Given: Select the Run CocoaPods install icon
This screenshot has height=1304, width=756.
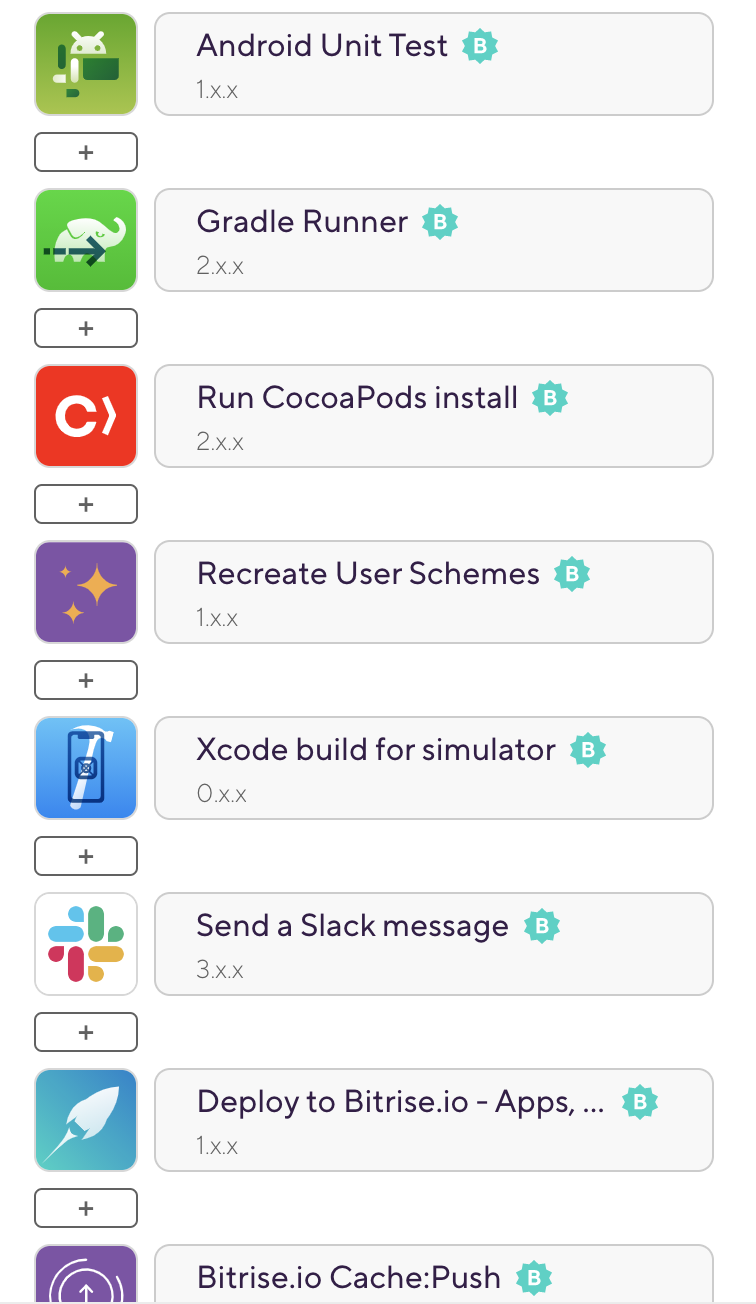Looking at the screenshot, I should coord(86,416).
